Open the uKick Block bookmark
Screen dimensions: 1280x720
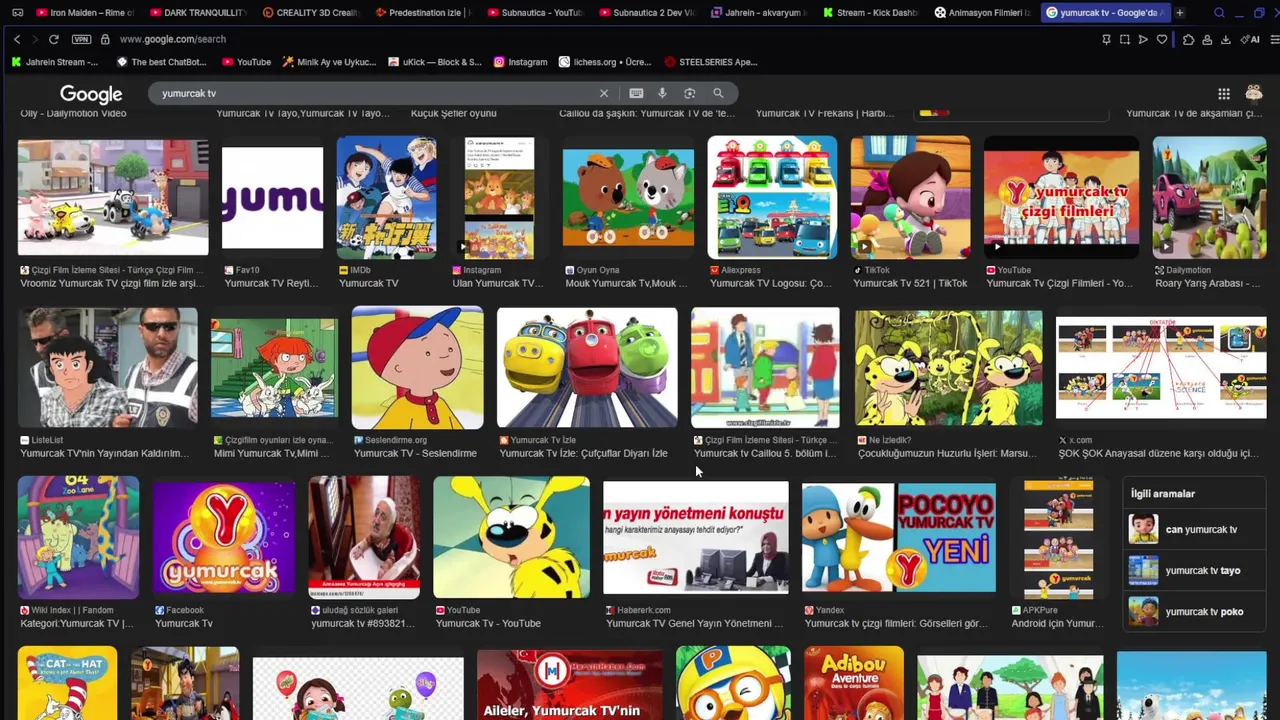tap(434, 62)
